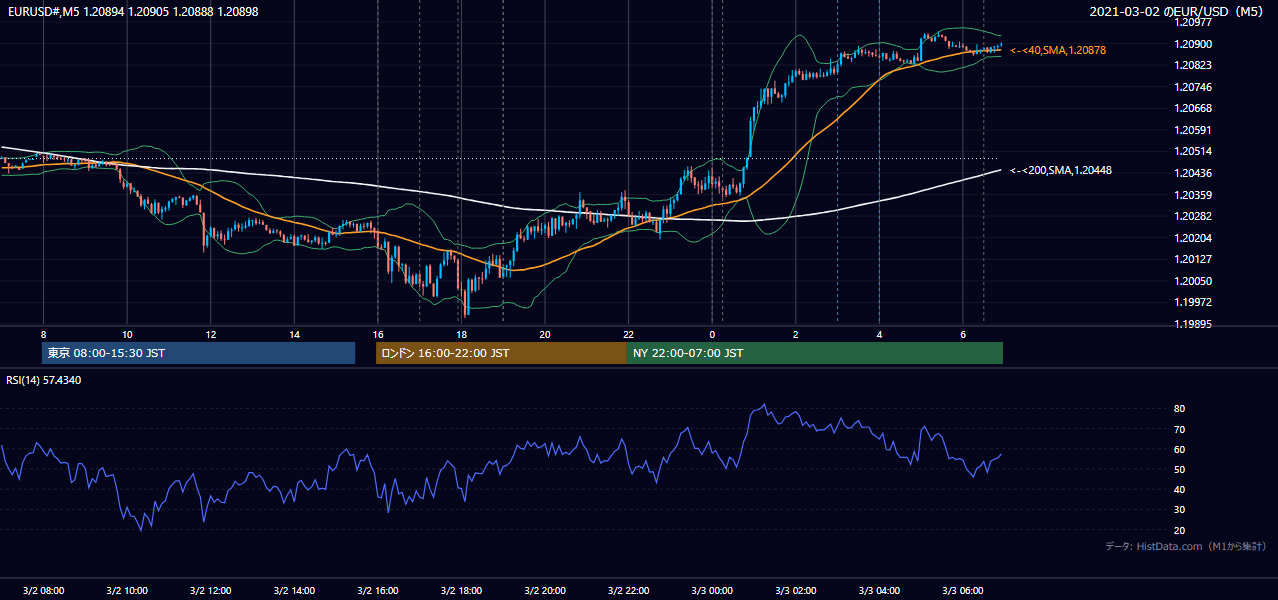Image resolution: width=1278 pixels, height=600 pixels.
Task: Click hour tick 0 under the price chart
Action: click(x=712, y=334)
